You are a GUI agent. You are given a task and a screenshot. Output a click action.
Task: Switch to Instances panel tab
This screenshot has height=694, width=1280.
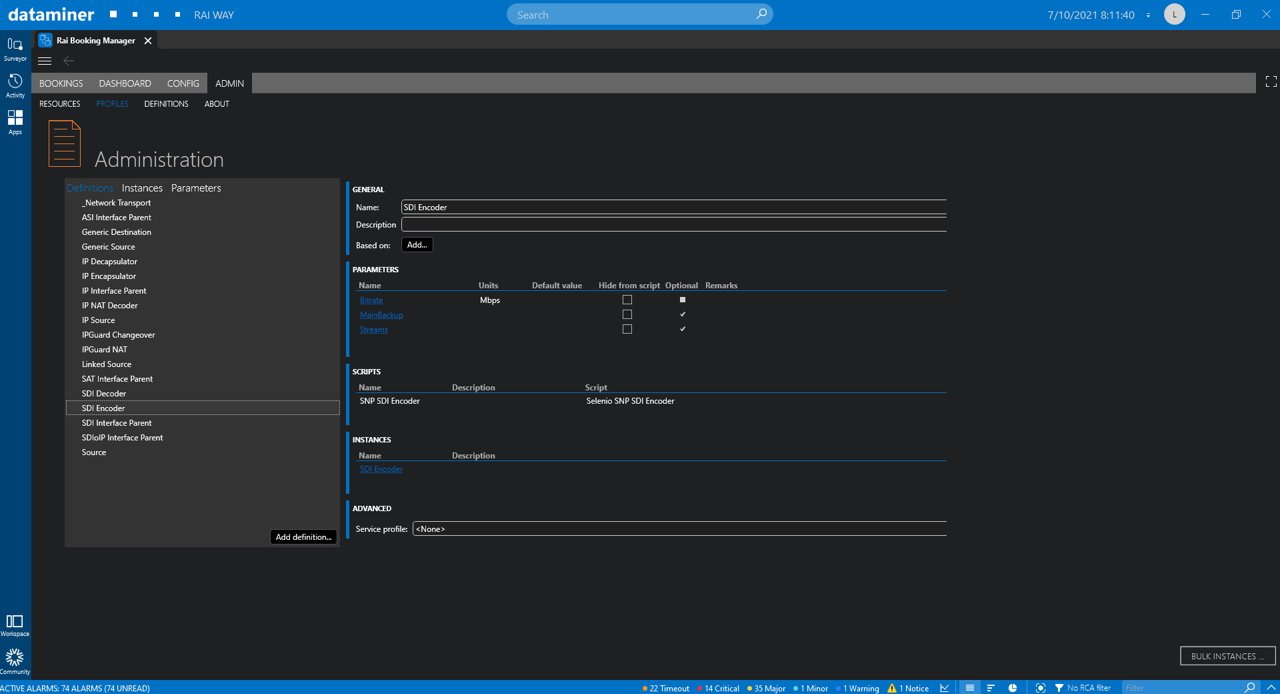point(142,188)
